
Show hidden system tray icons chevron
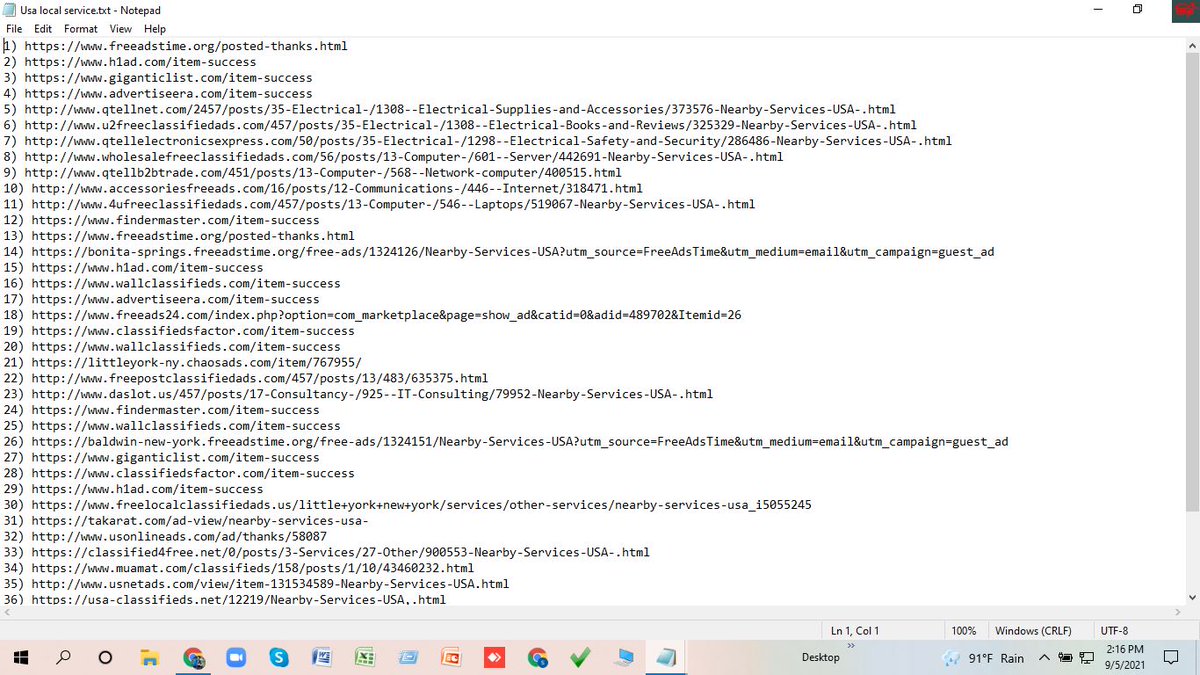click(1044, 658)
